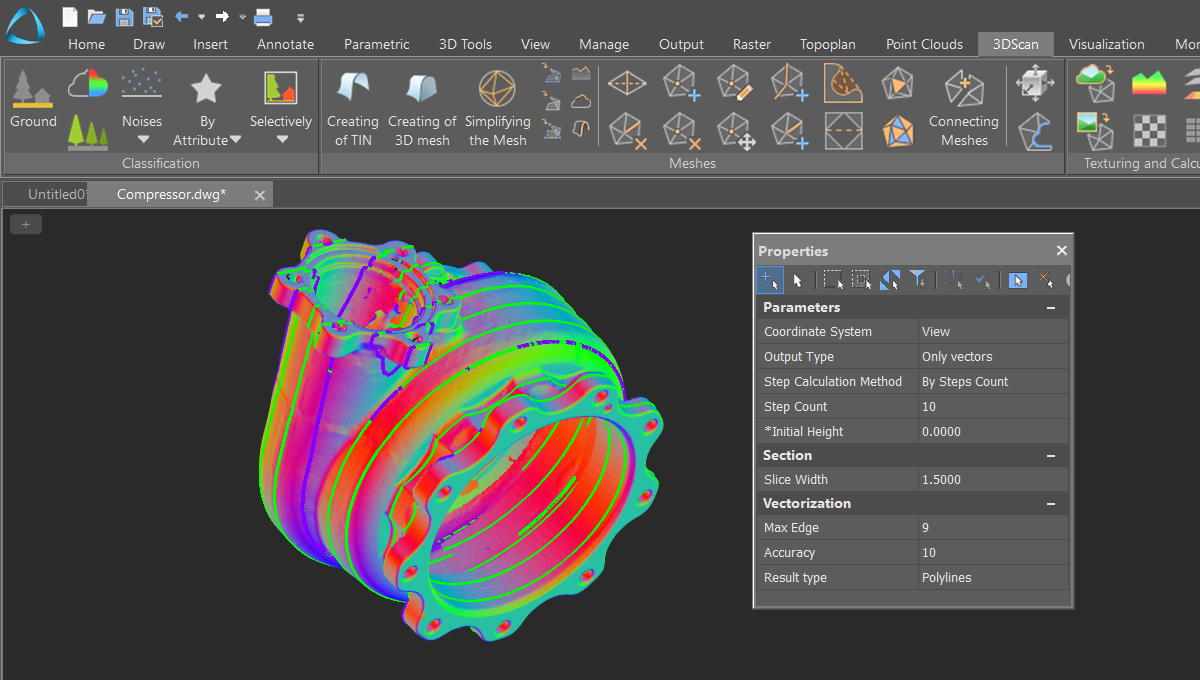Close the Compressor.dwg document tab

(259, 194)
